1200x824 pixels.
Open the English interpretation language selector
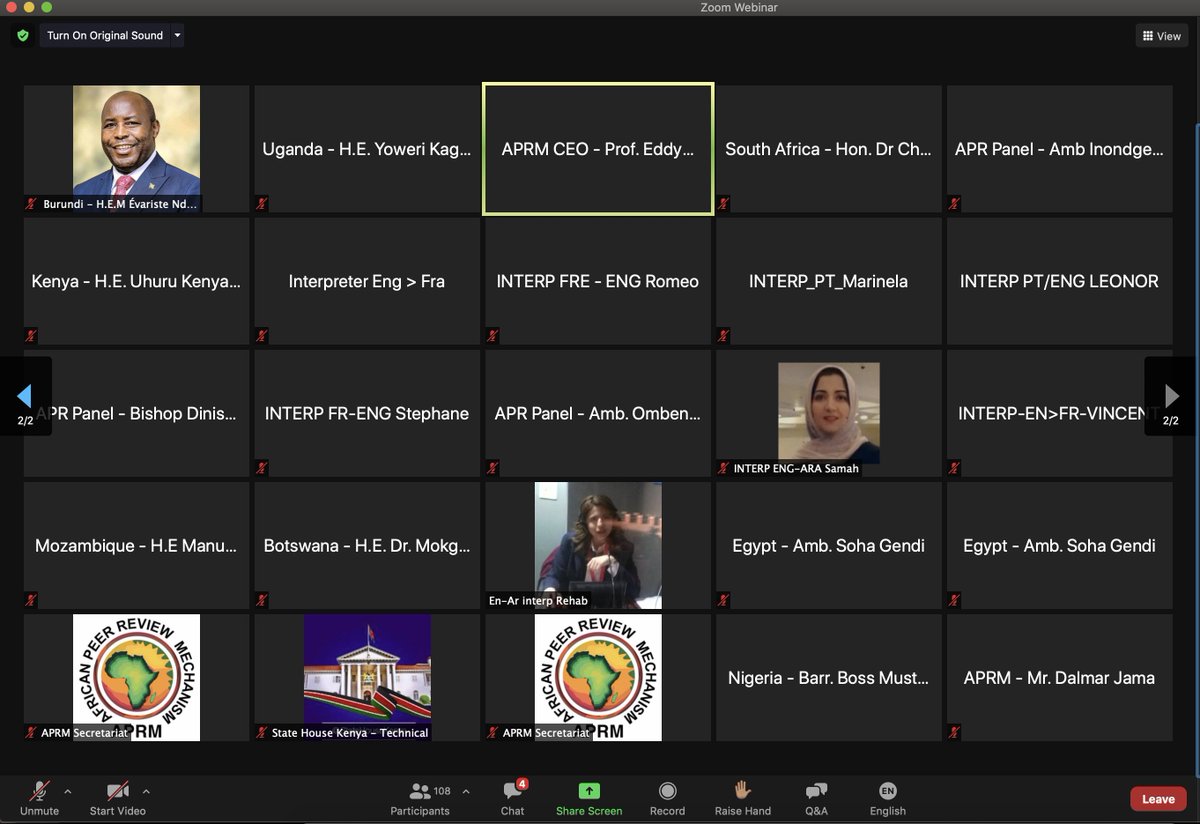(888, 798)
